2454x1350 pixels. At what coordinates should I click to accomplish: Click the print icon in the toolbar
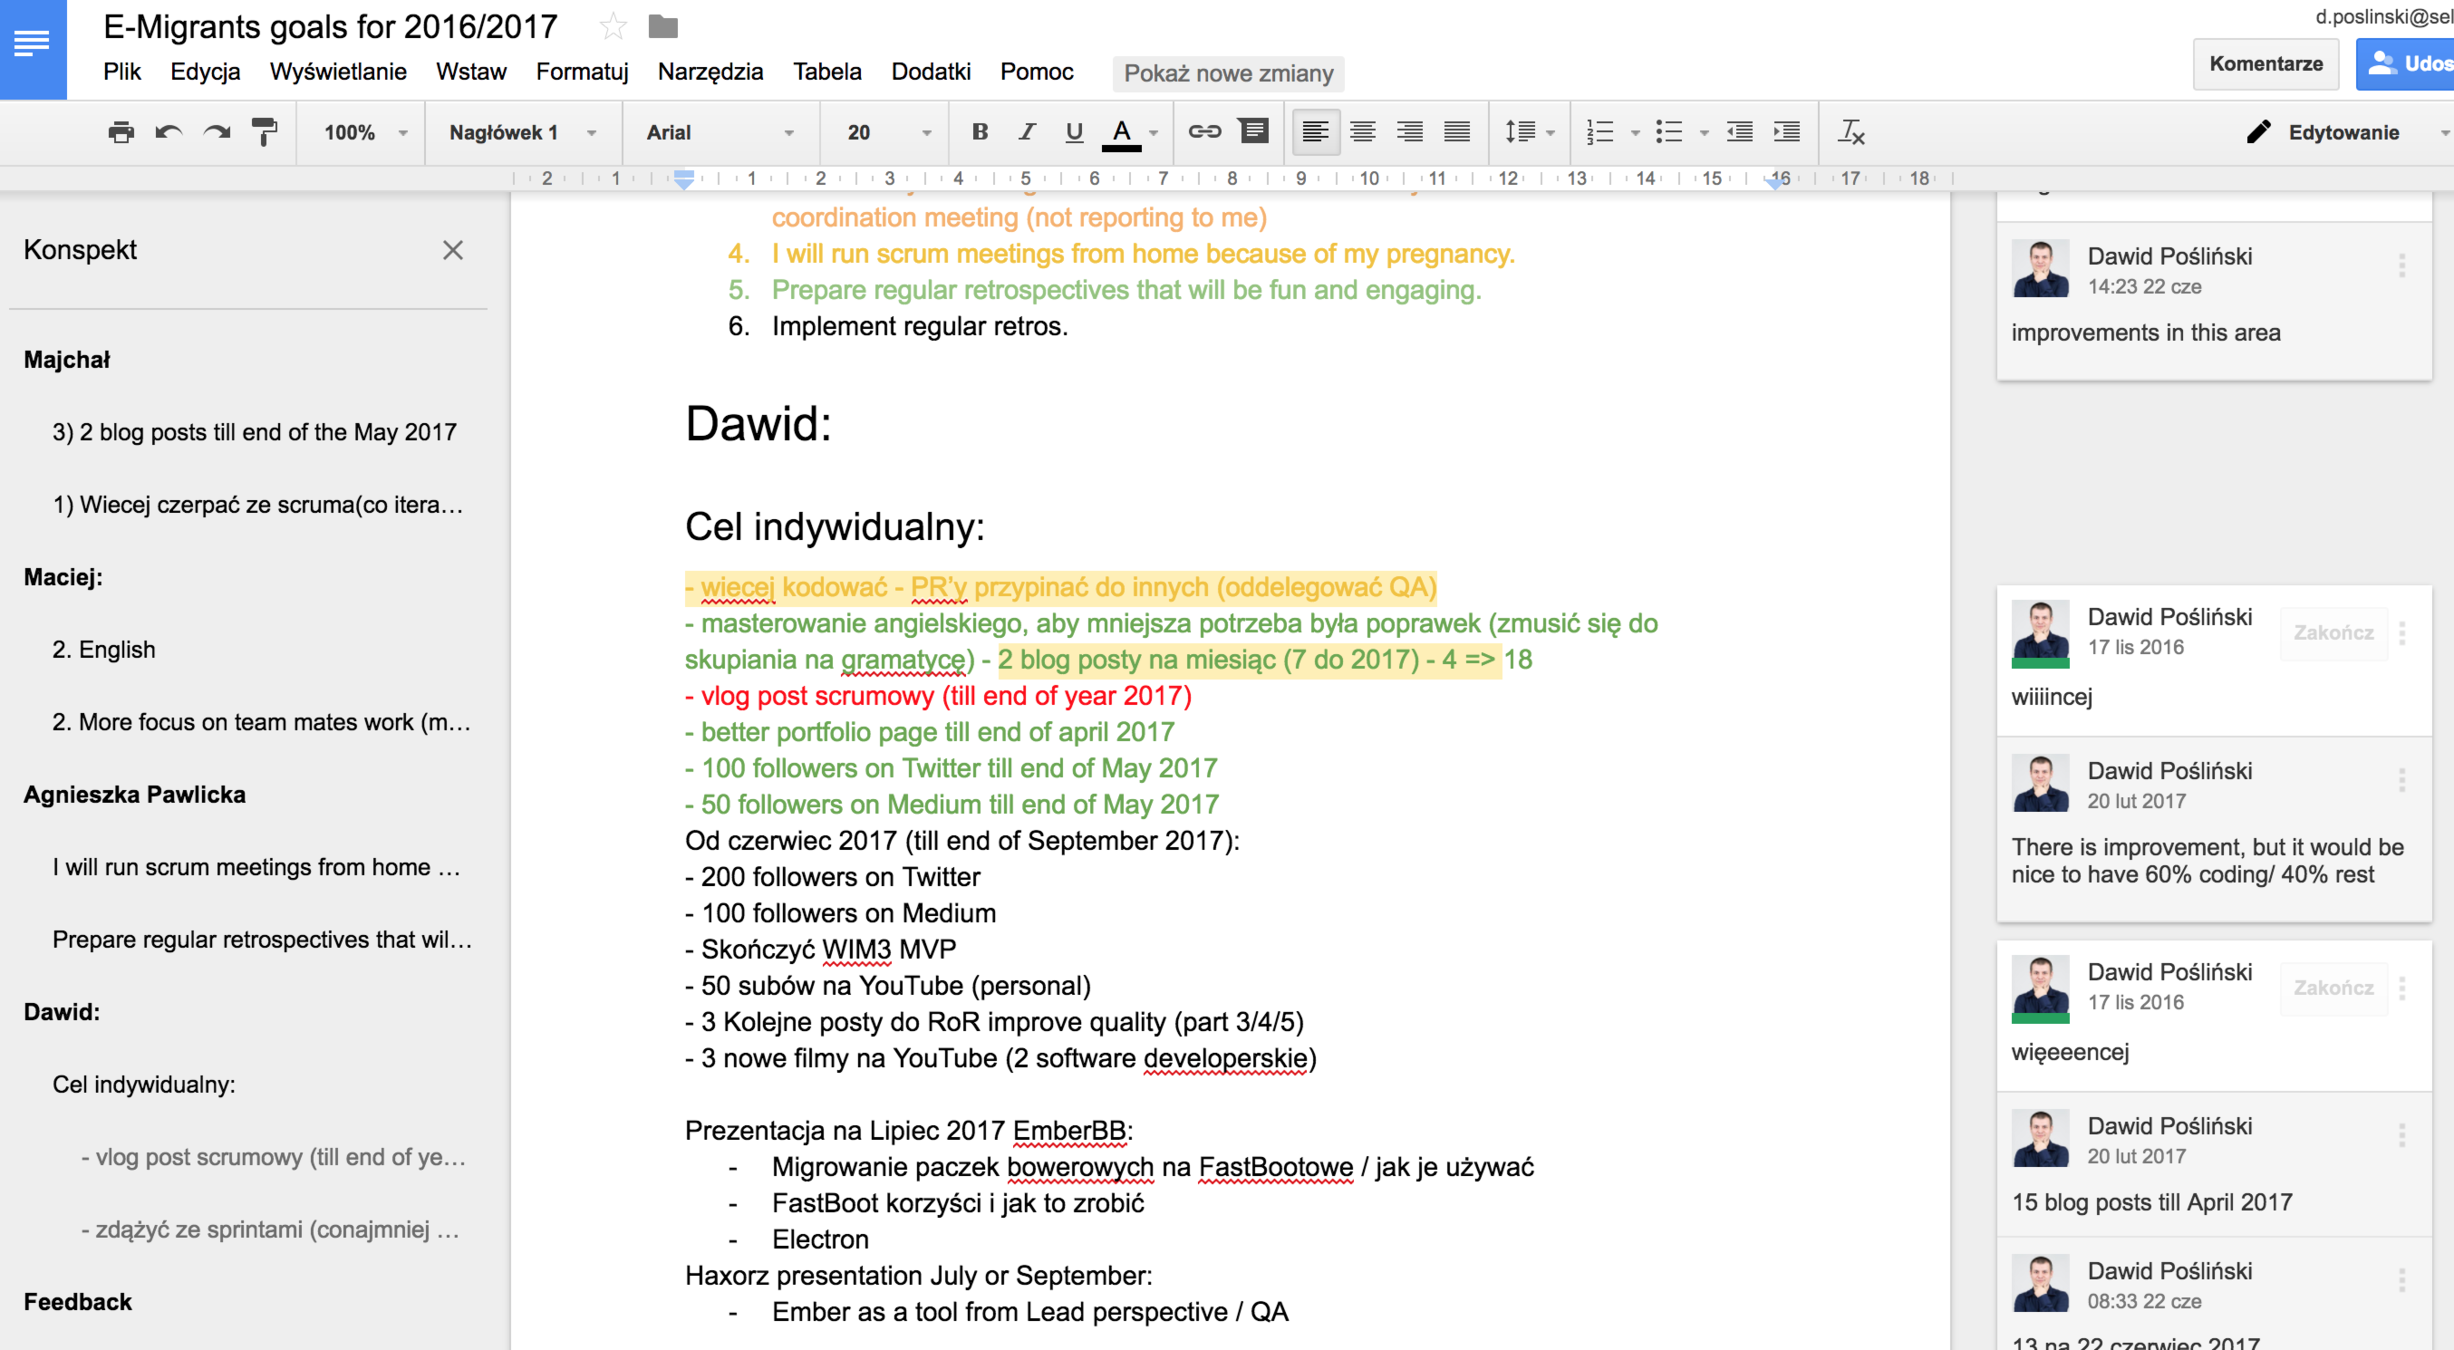click(x=121, y=132)
